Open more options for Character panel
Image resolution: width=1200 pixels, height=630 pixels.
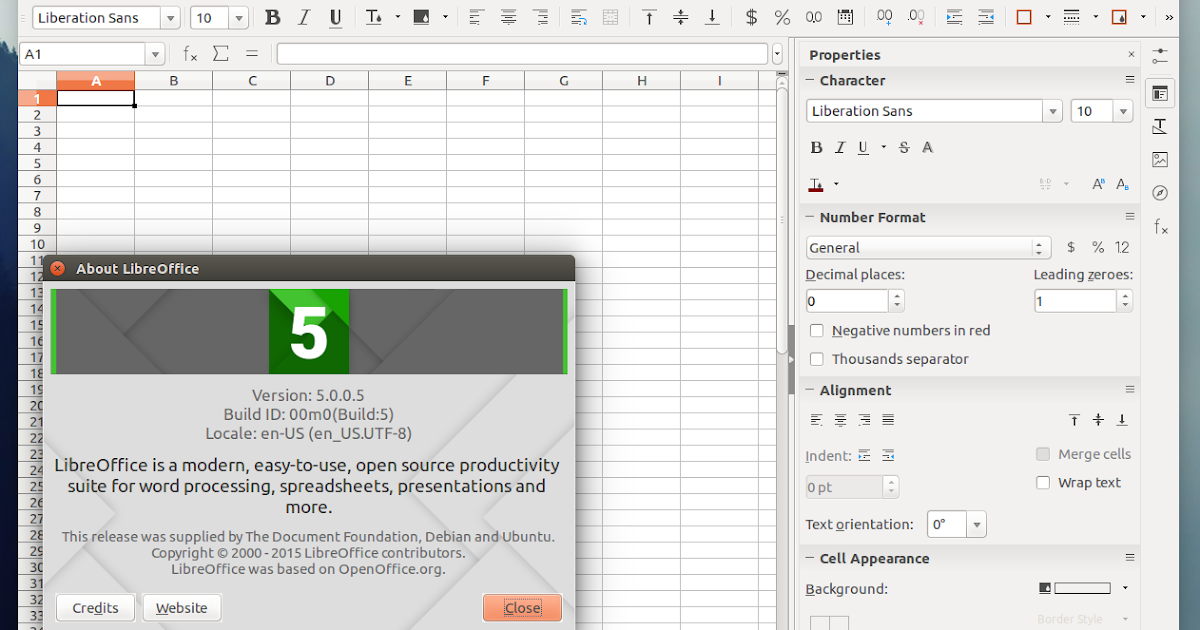coord(1130,80)
